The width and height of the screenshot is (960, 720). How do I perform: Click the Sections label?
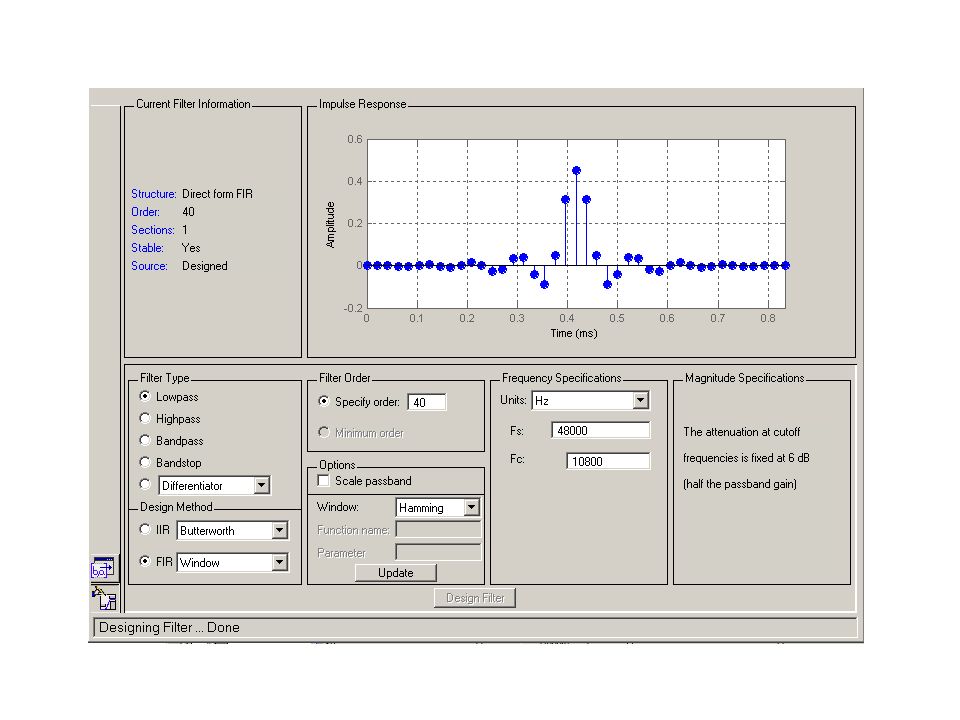(x=153, y=230)
